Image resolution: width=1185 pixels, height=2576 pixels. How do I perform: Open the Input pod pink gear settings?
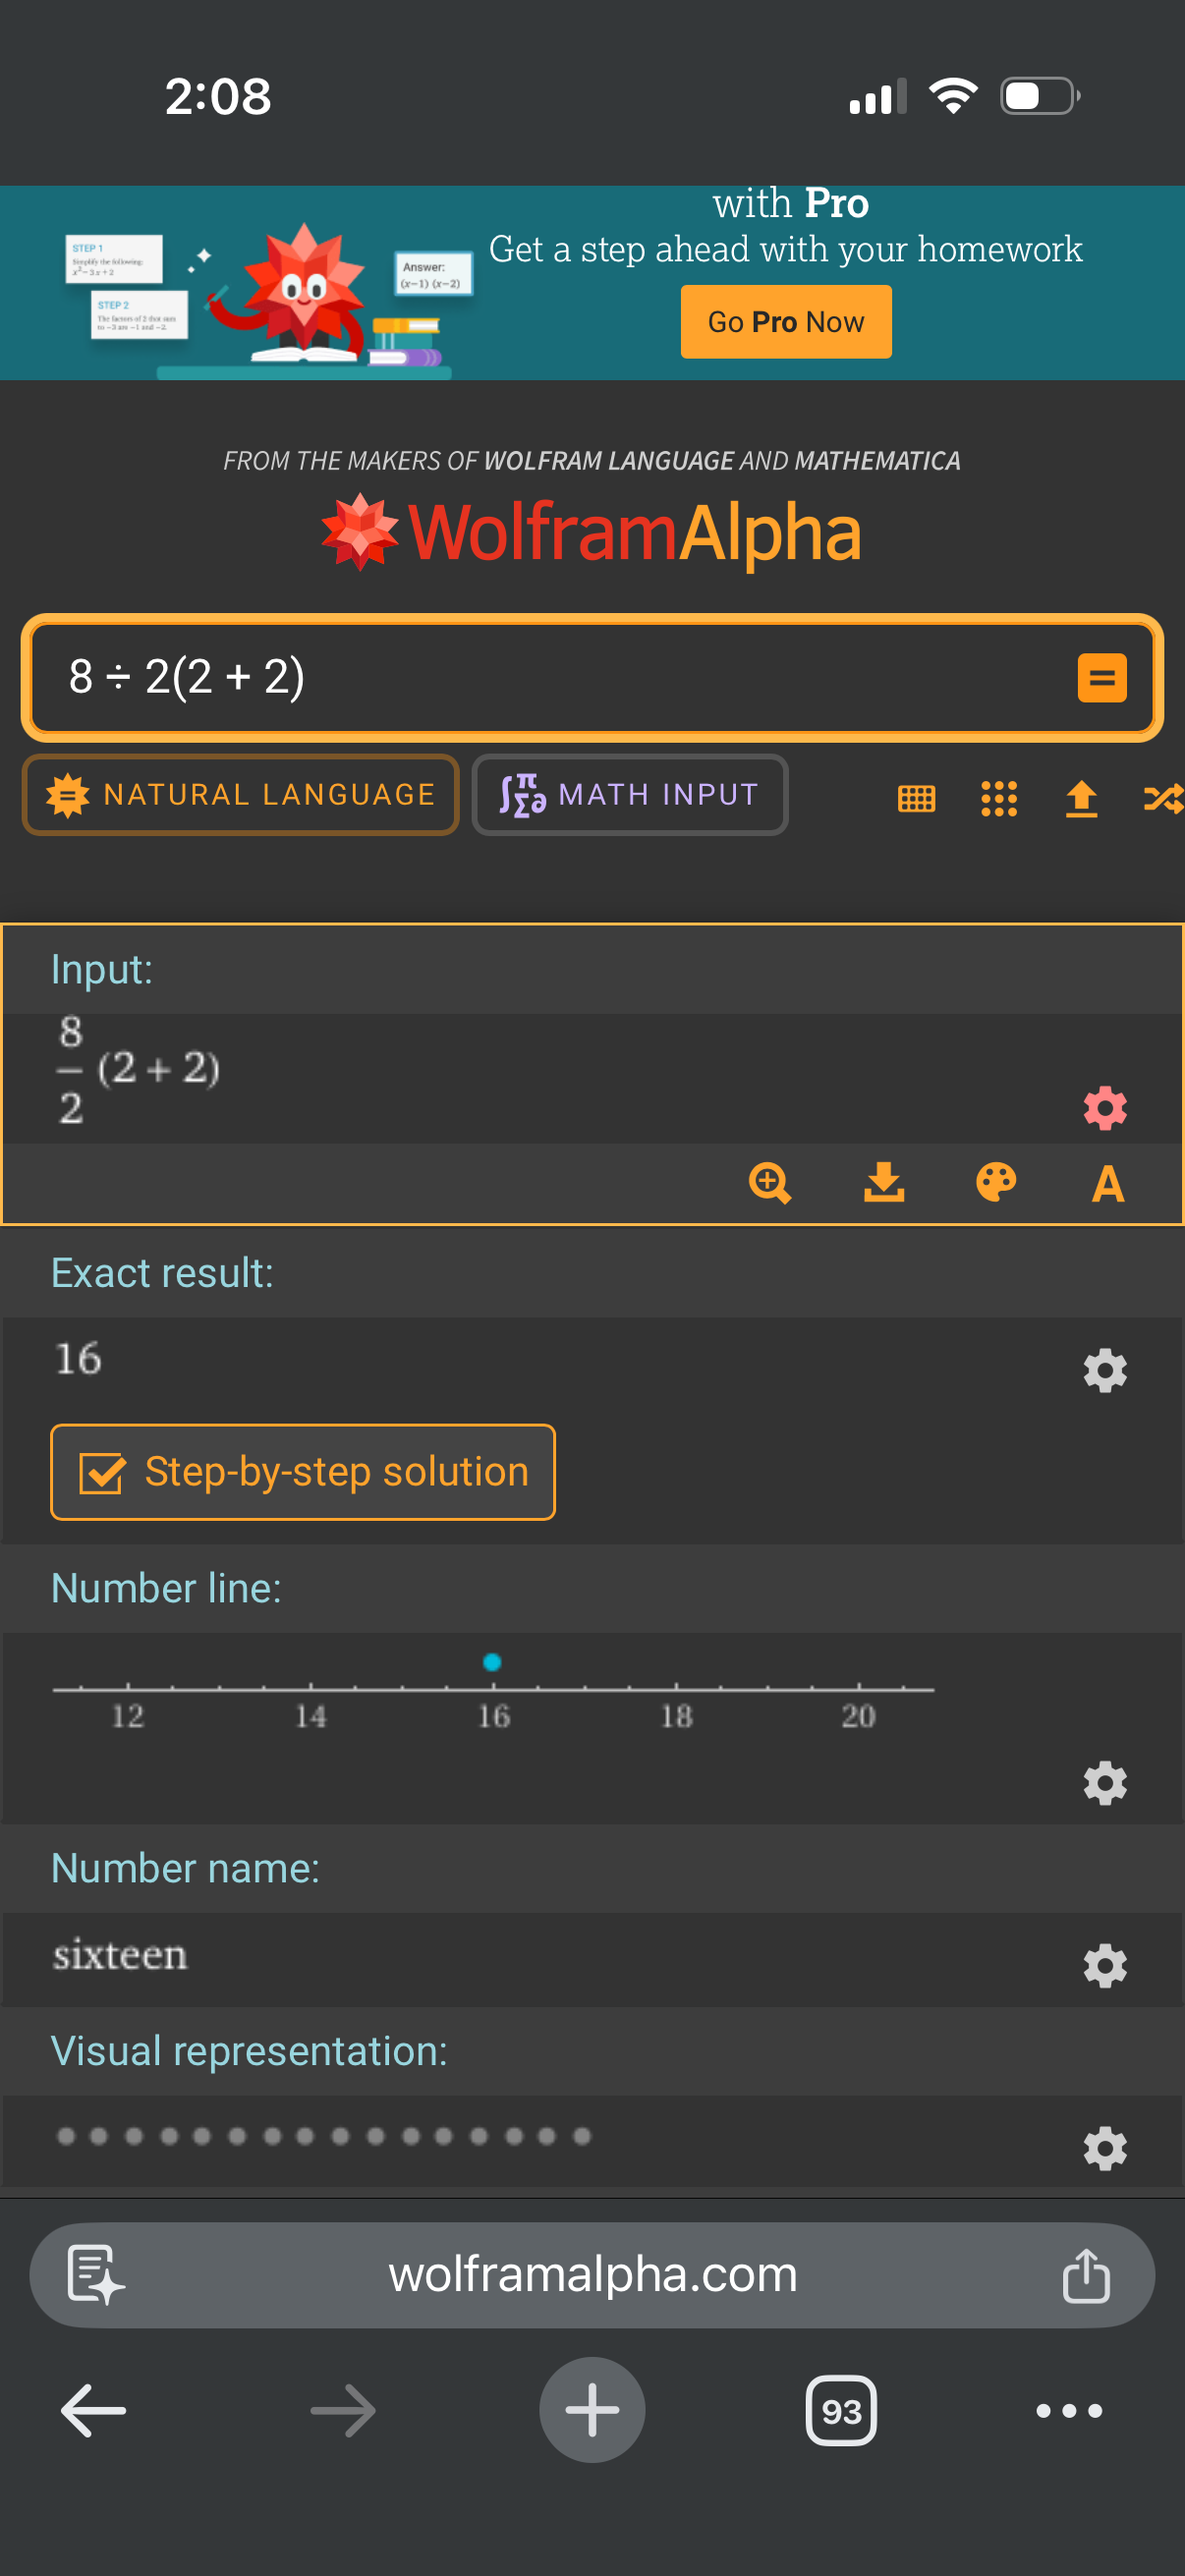pos(1104,1108)
